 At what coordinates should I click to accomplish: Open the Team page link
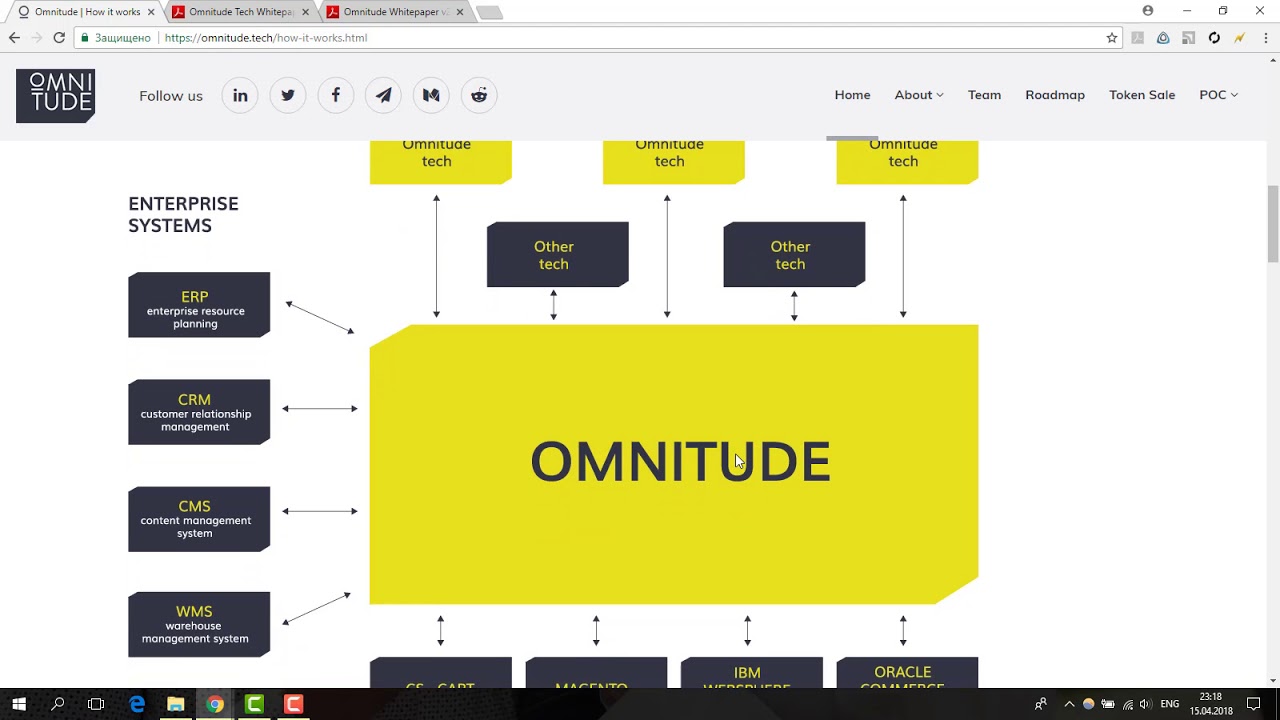click(x=984, y=95)
